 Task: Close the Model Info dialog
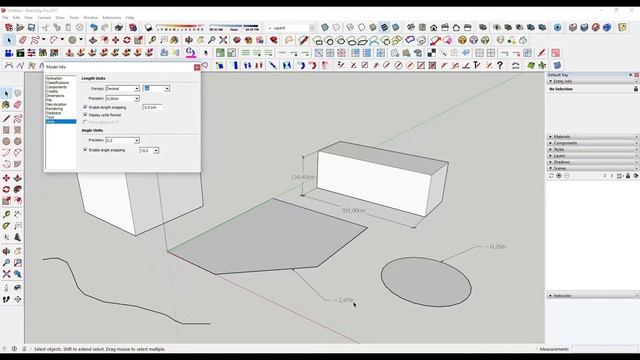tap(197, 67)
